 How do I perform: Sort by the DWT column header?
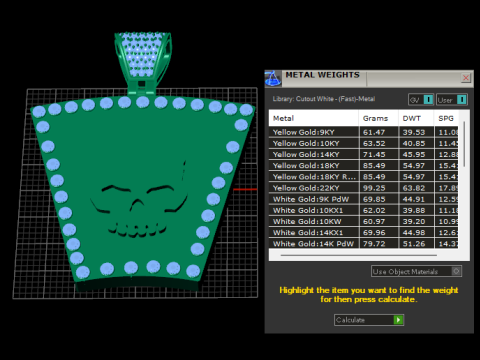[416, 118]
